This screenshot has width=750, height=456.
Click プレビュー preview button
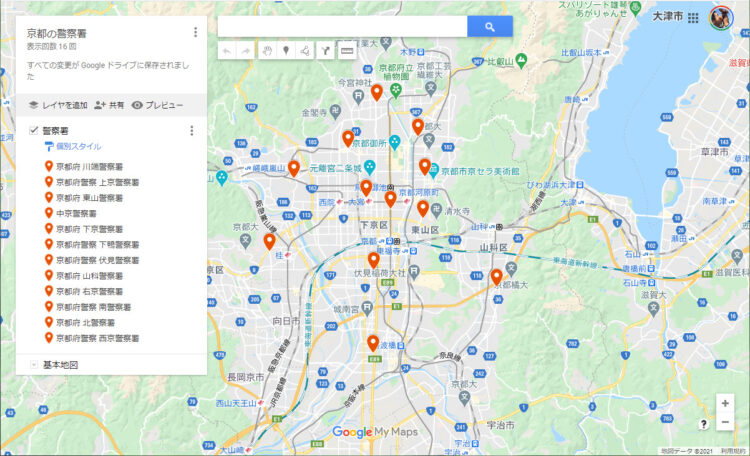tap(157, 105)
